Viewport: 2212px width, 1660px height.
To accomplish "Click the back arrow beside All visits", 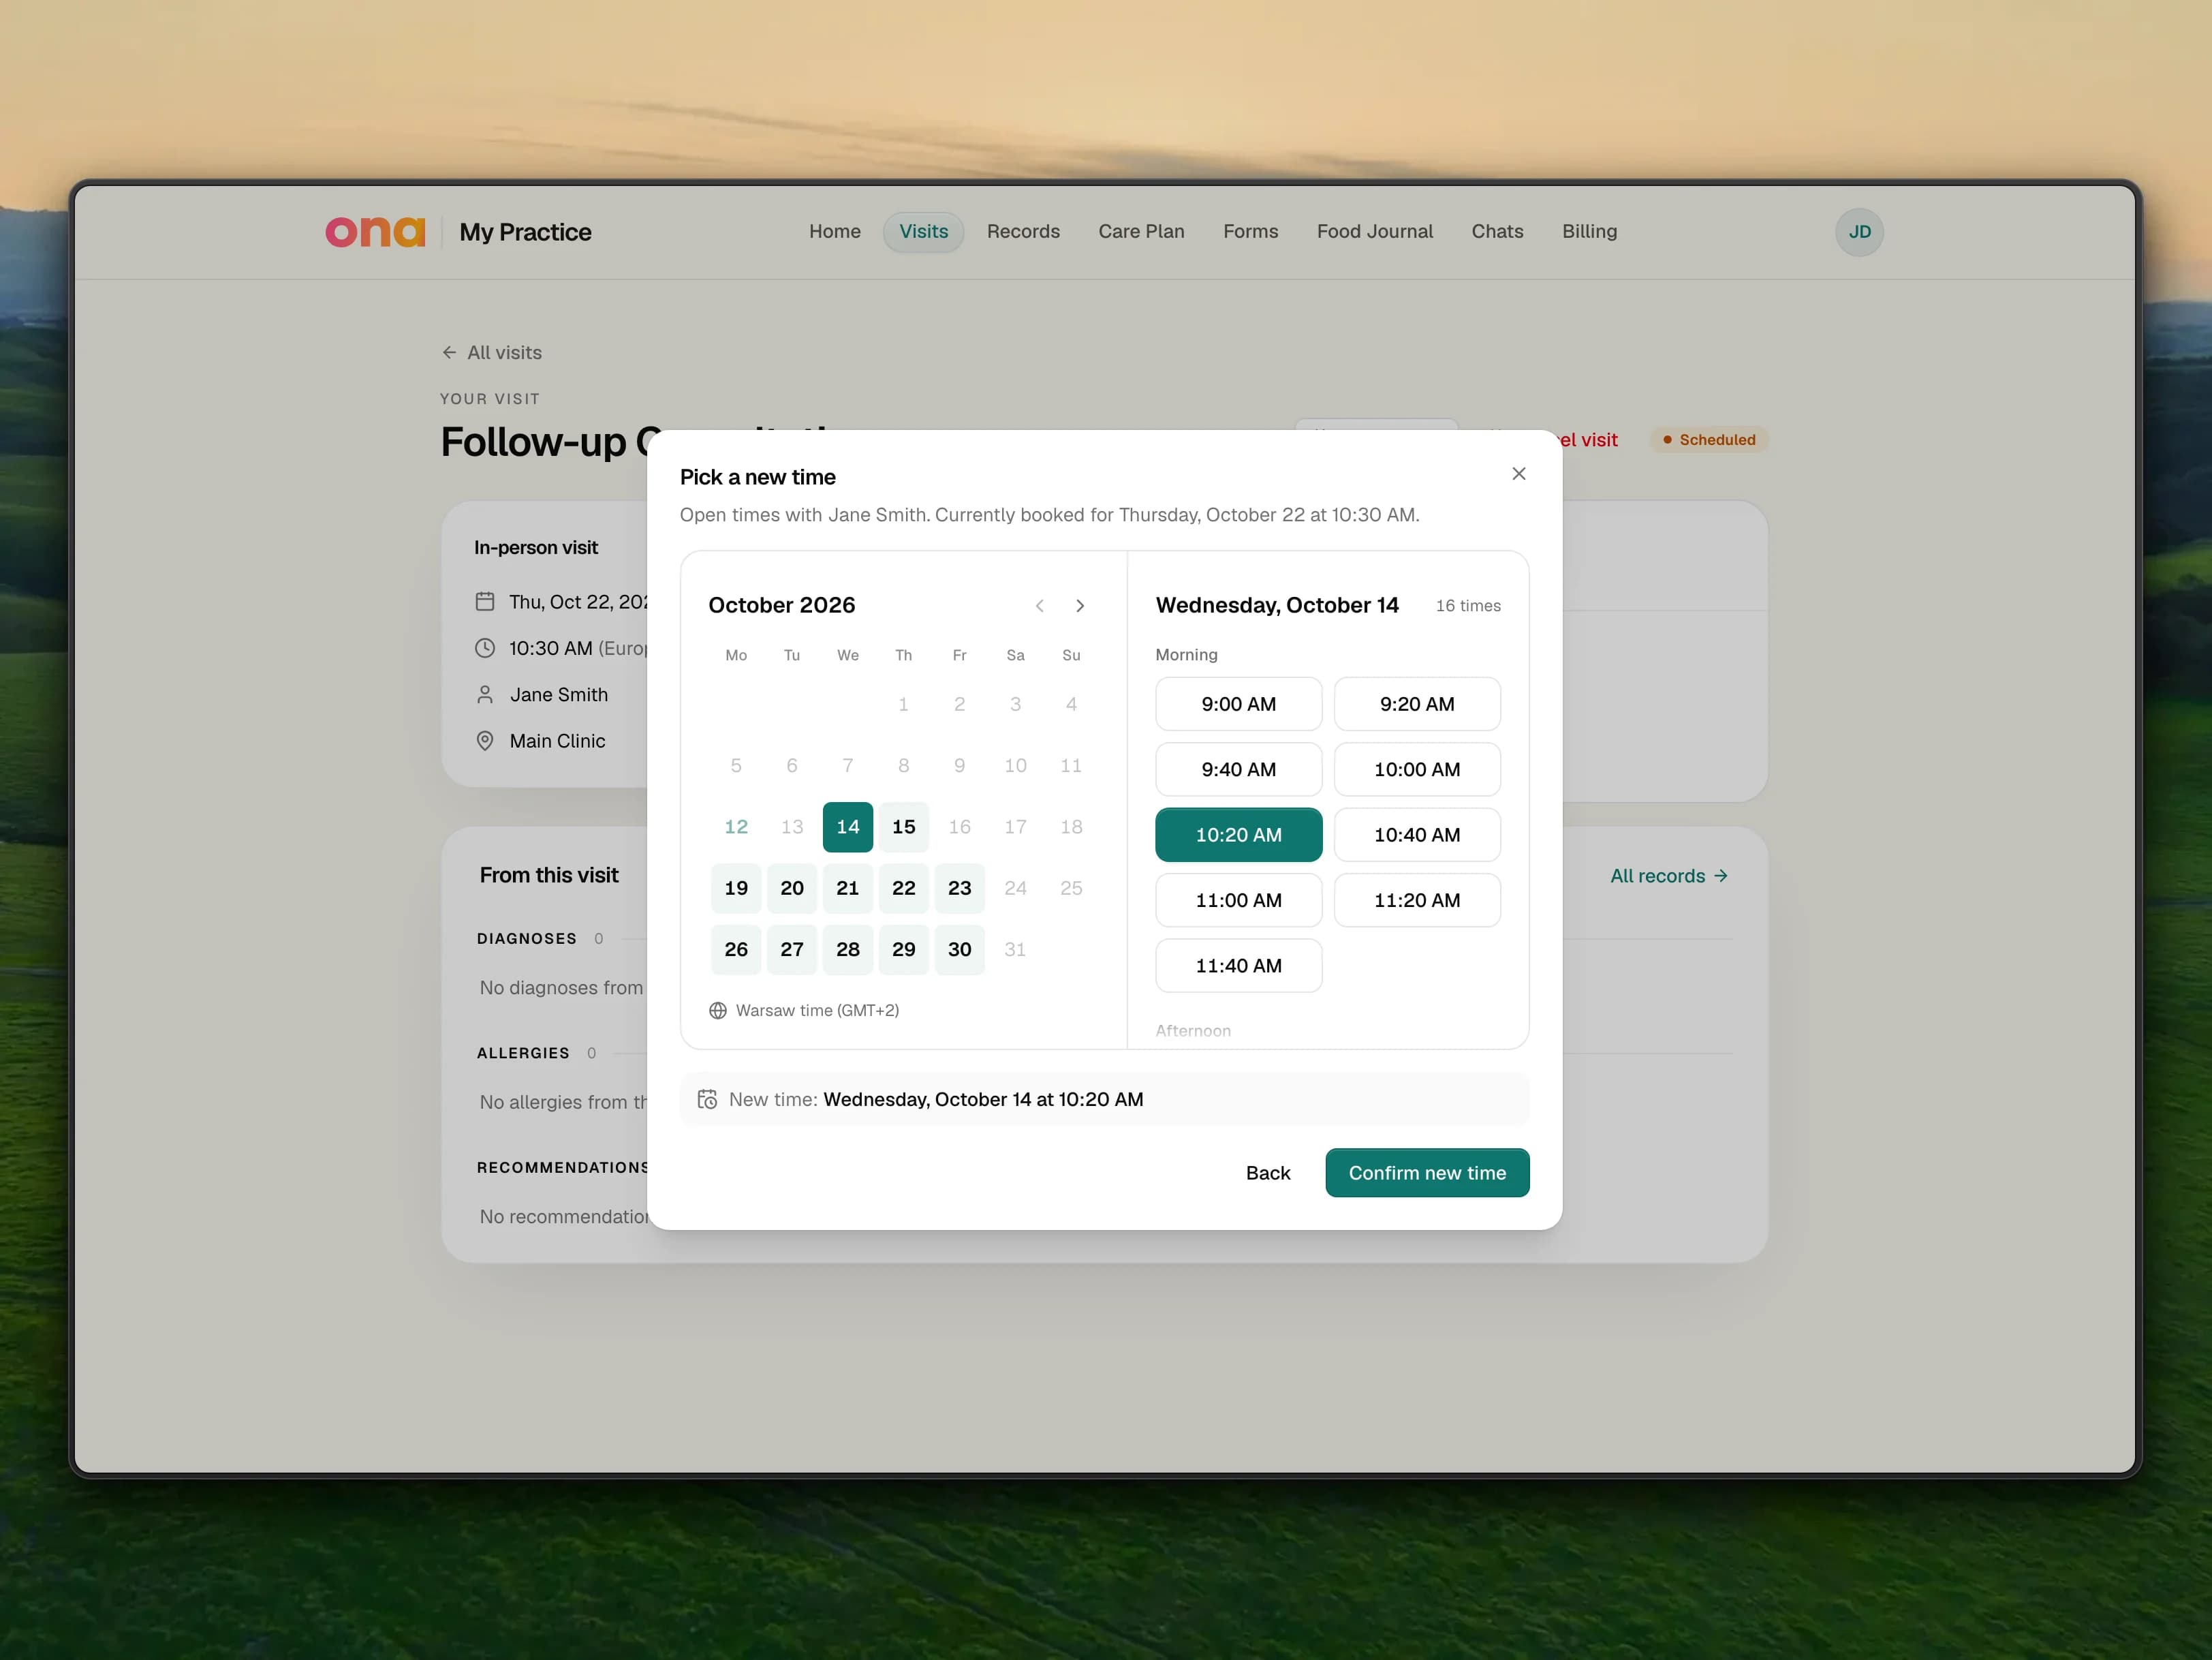I will pyautogui.click(x=449, y=353).
